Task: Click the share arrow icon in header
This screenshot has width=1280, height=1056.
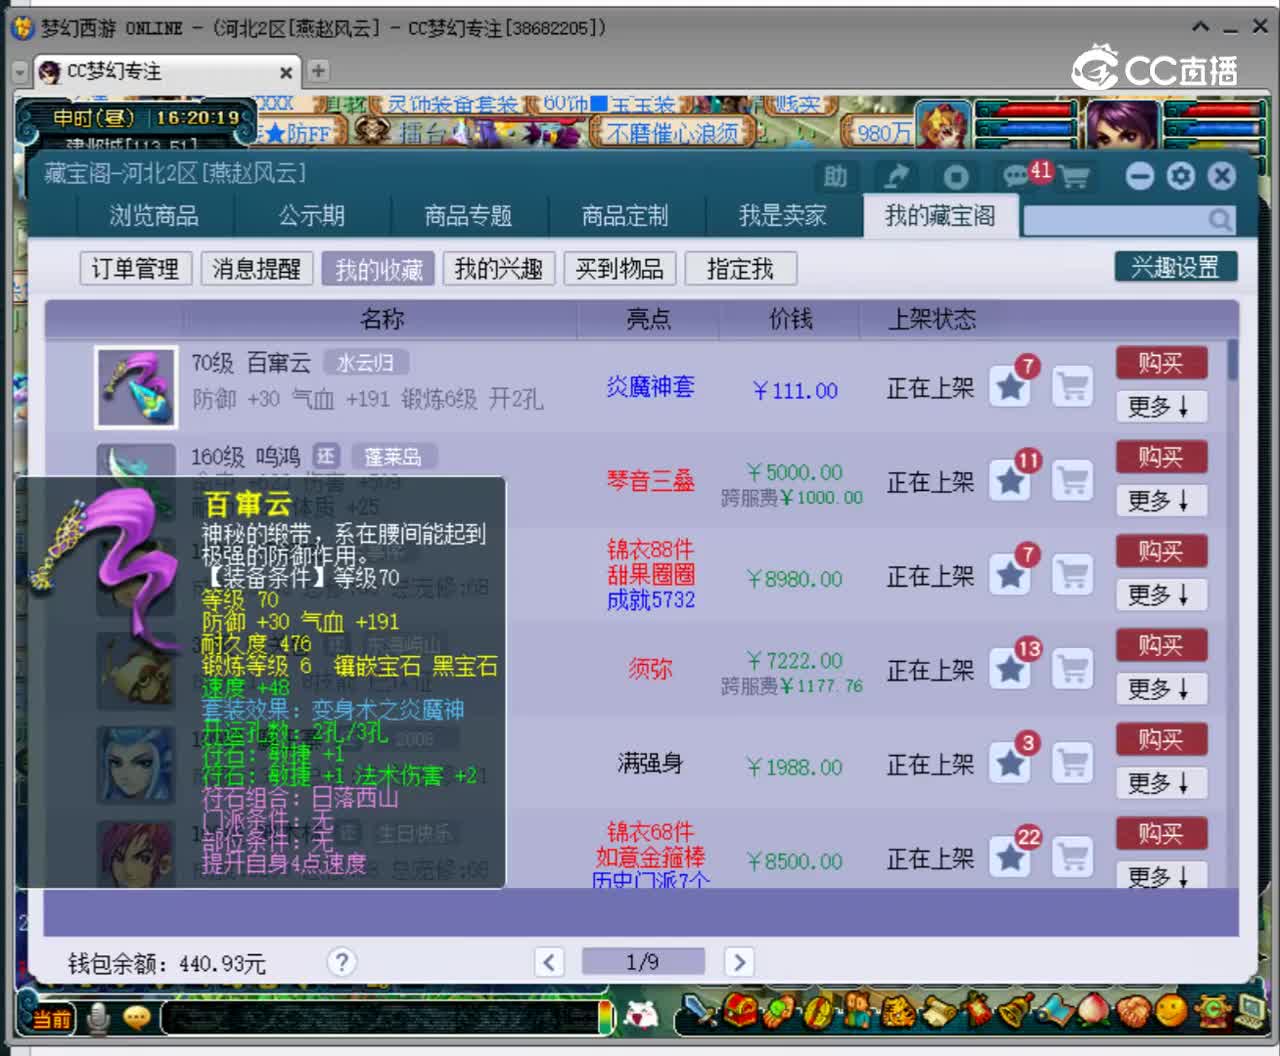Action: point(896,177)
